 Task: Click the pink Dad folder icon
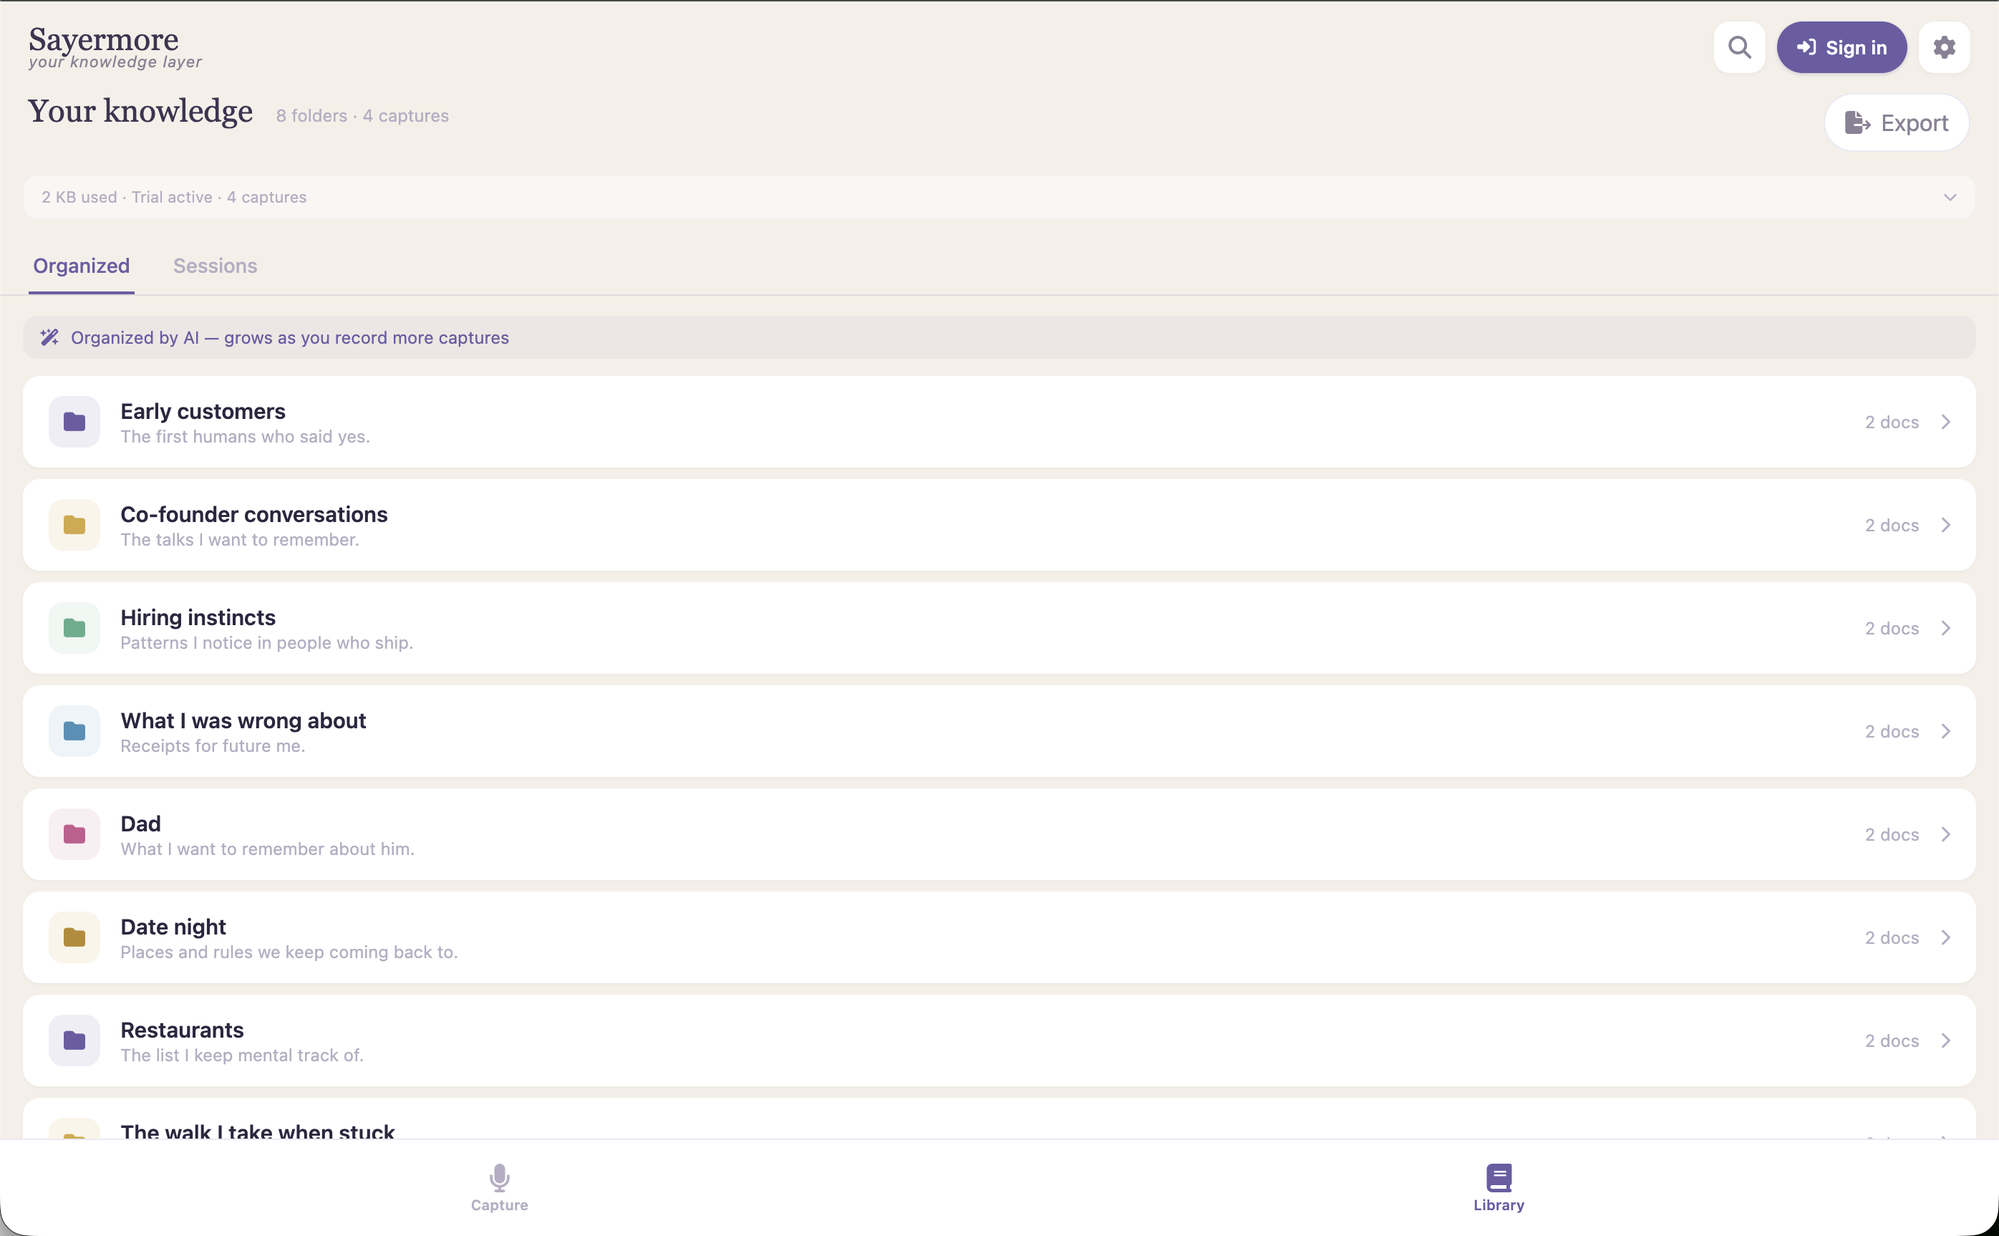click(74, 834)
